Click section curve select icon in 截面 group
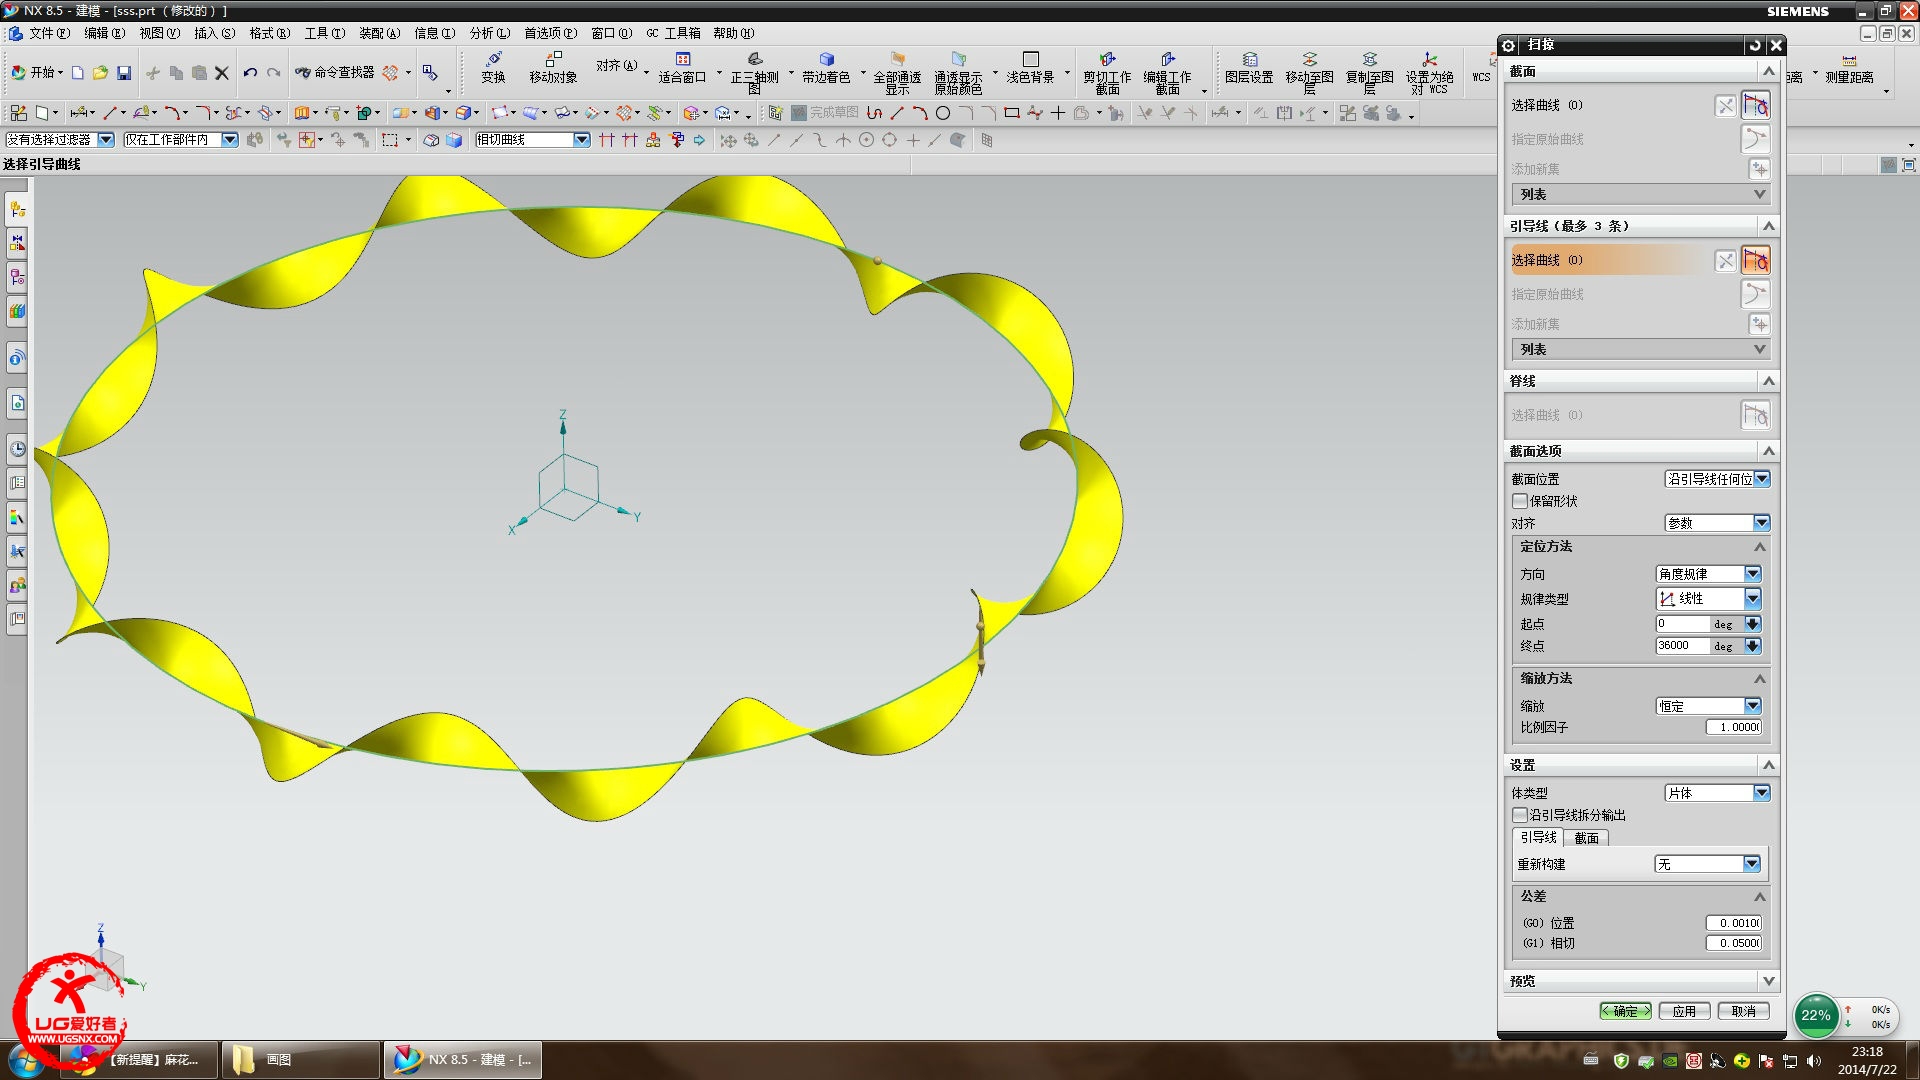The height and width of the screenshot is (1080, 1920). pyautogui.click(x=1755, y=105)
